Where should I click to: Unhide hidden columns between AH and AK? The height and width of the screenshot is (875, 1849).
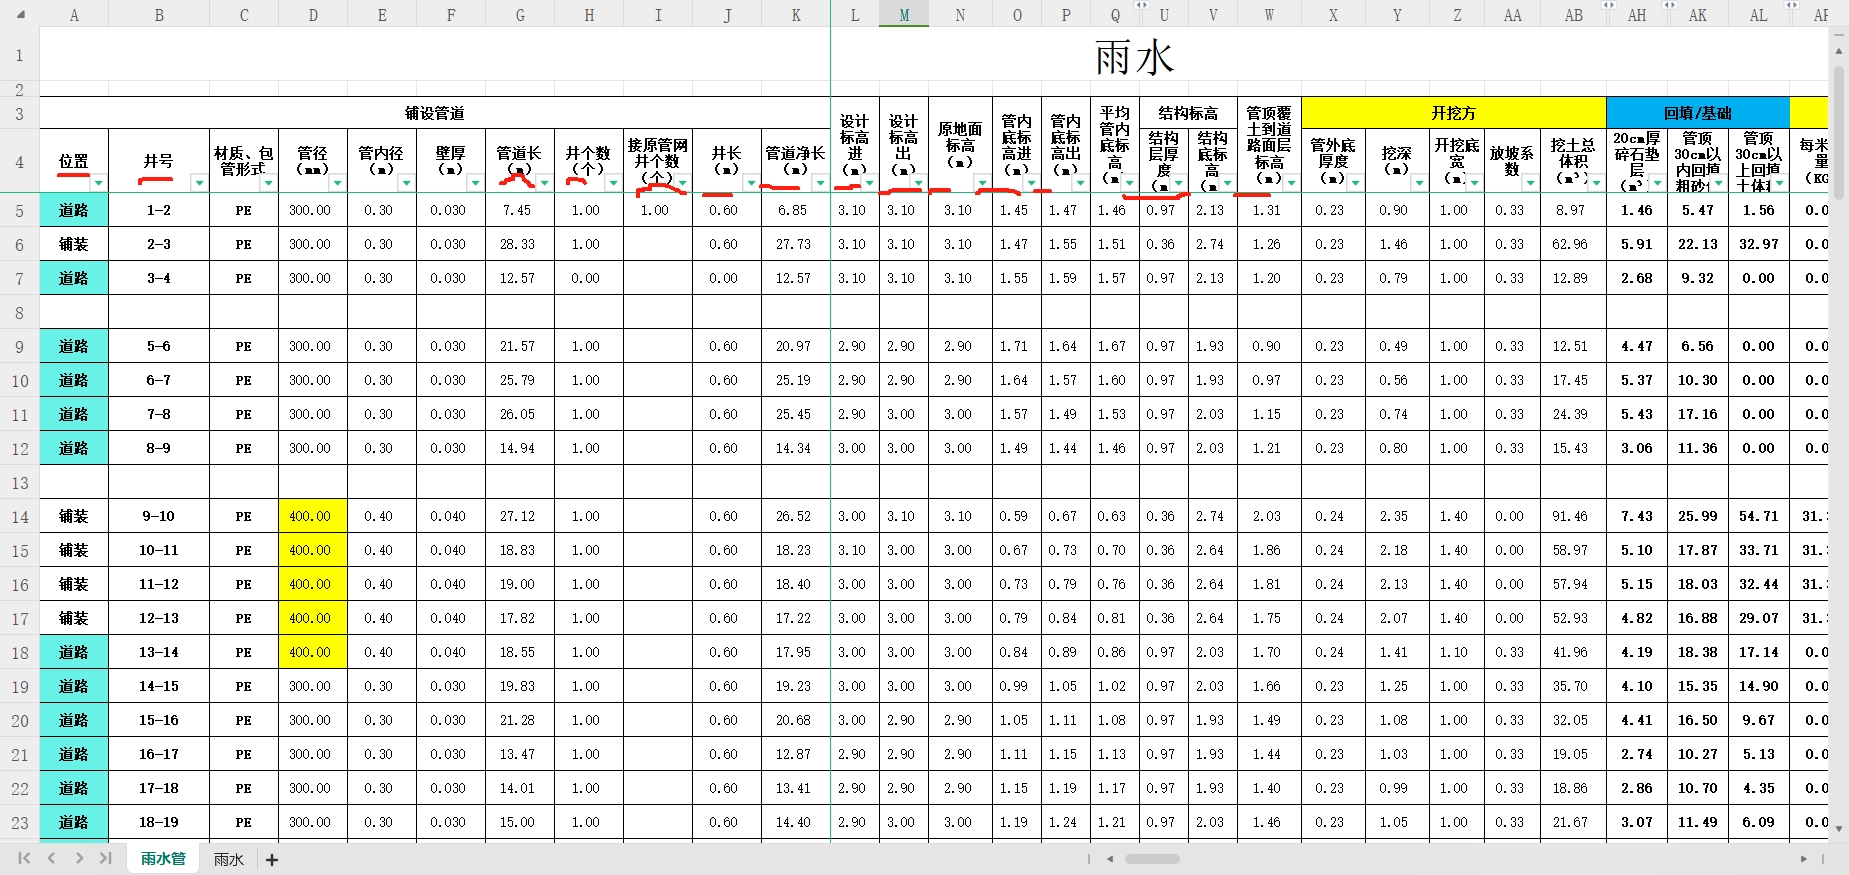click(1669, 5)
